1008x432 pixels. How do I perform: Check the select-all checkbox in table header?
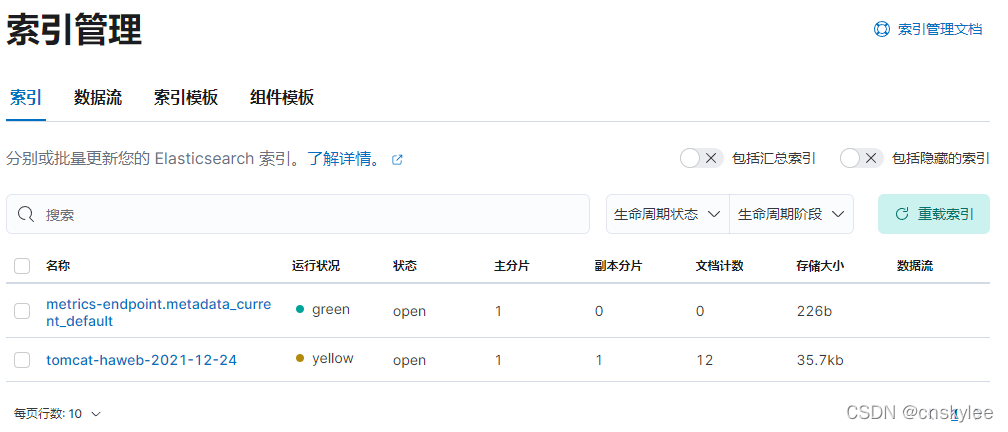(x=22, y=266)
